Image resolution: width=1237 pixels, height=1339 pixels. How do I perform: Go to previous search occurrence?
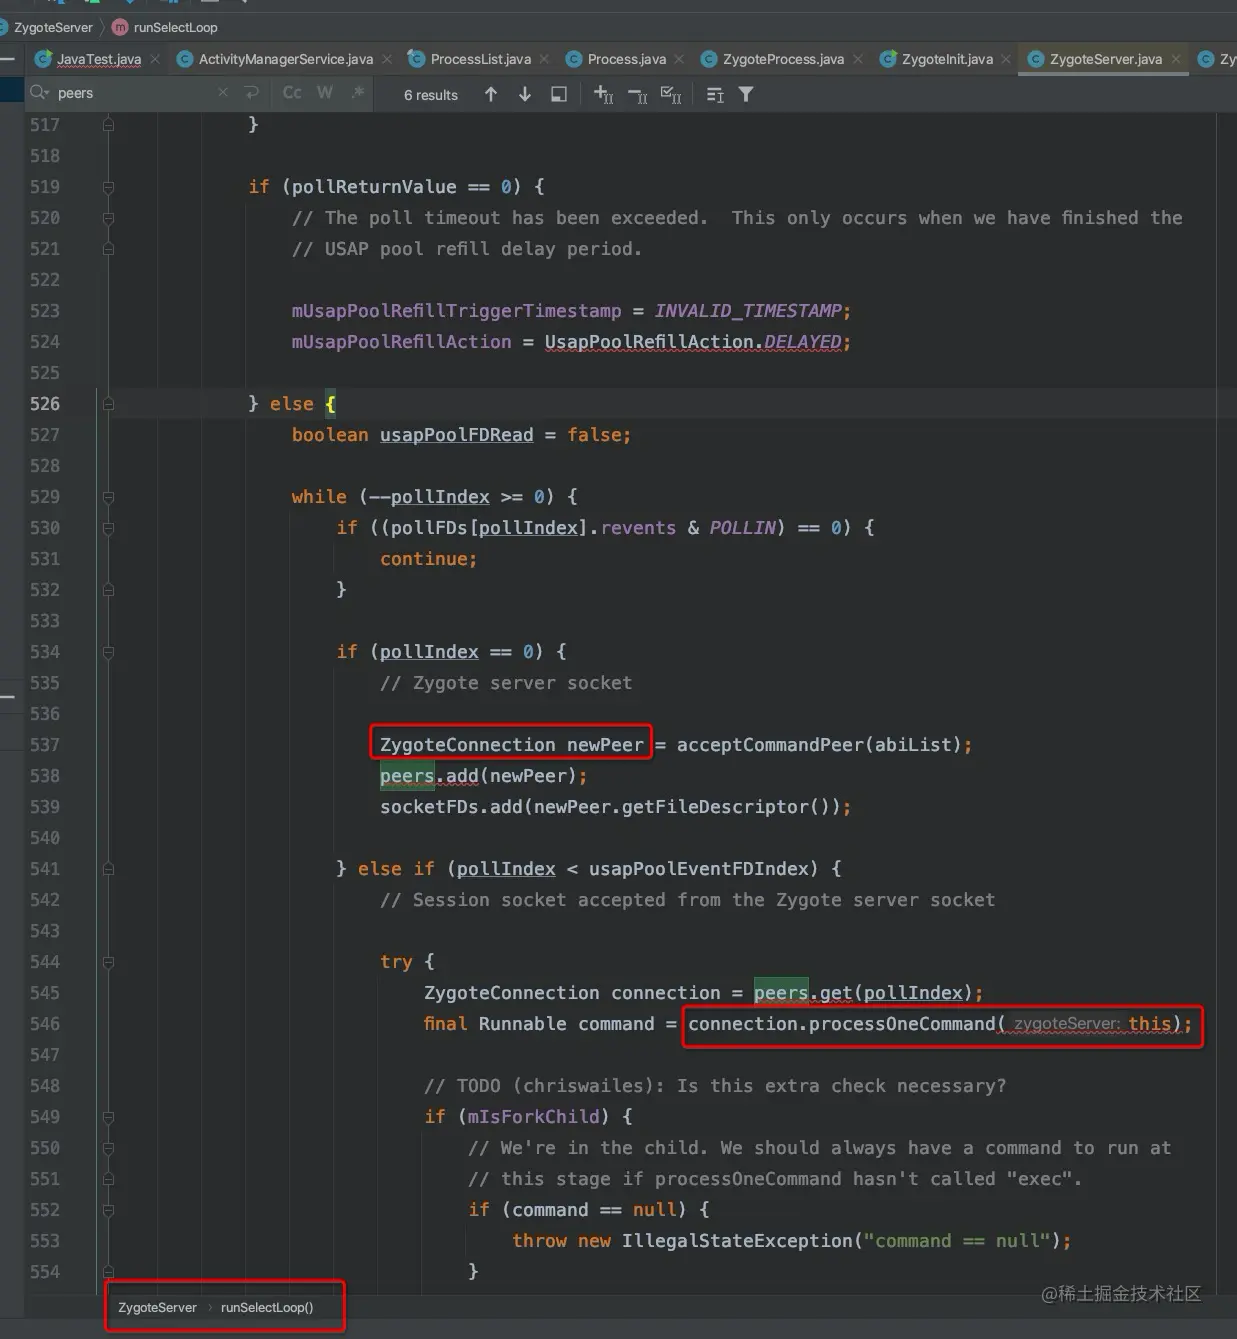pos(491,94)
